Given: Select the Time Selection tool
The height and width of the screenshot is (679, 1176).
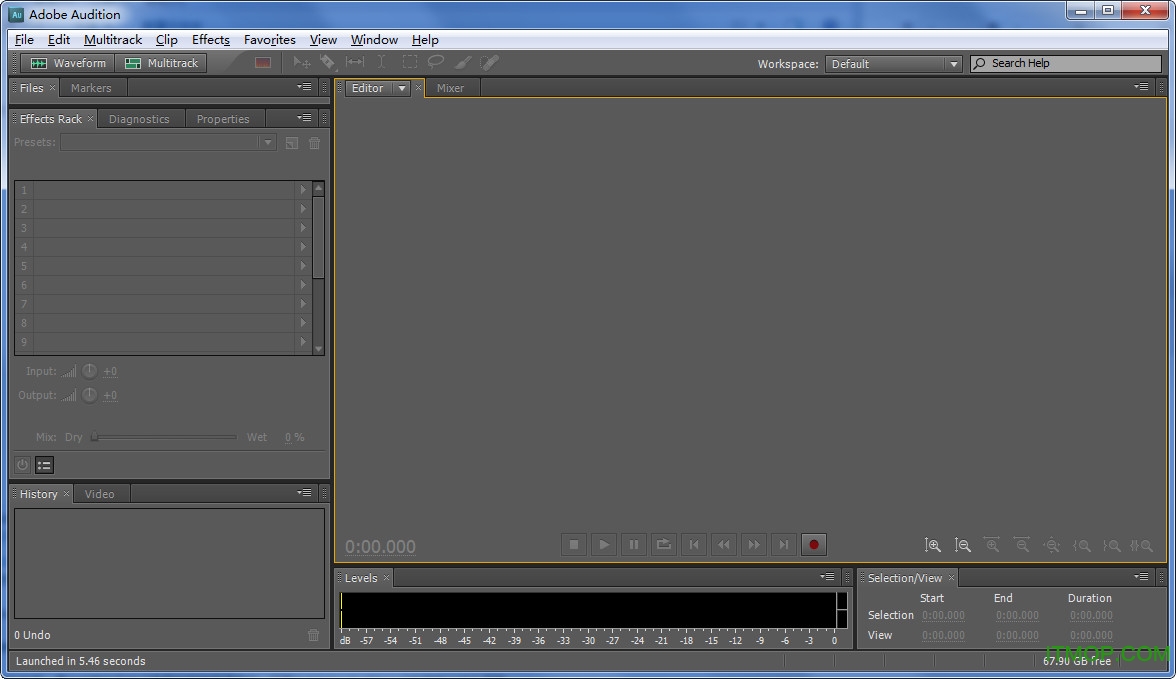Looking at the screenshot, I should coord(382,63).
